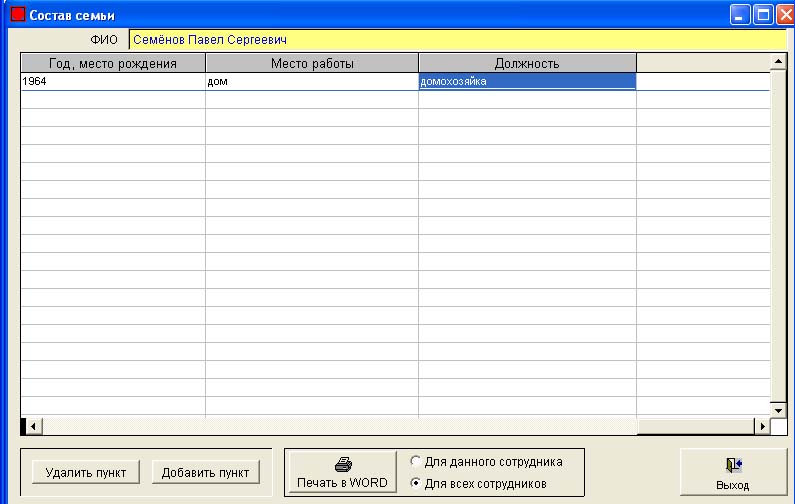Click the Добавить пункт button

pos(205,473)
